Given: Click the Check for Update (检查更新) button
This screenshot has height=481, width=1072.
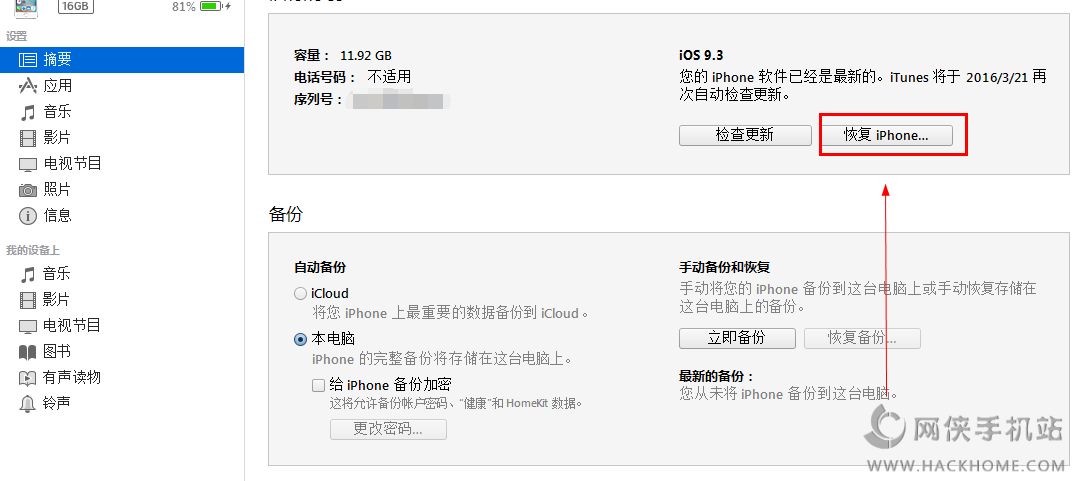Looking at the screenshot, I should pyautogui.click(x=744, y=135).
